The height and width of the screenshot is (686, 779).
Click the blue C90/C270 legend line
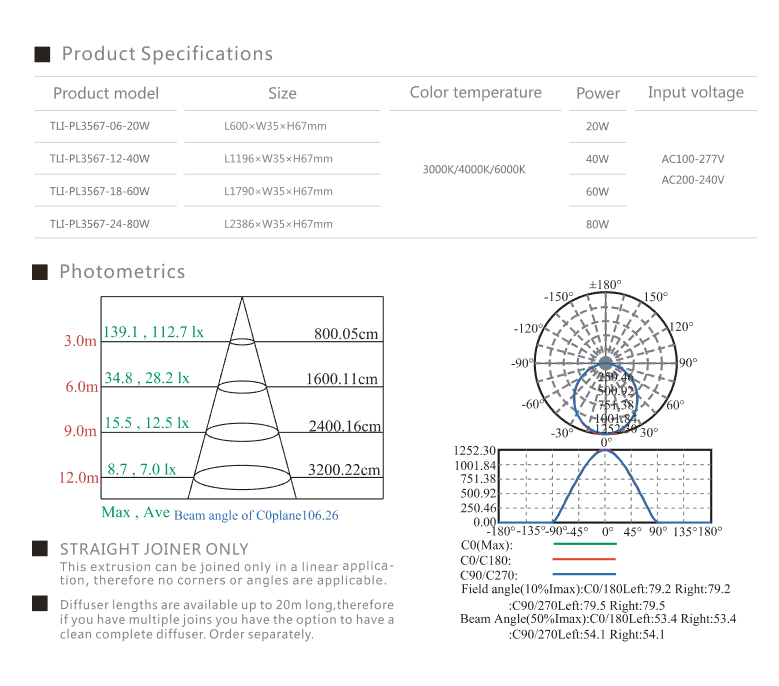[x=585, y=575]
